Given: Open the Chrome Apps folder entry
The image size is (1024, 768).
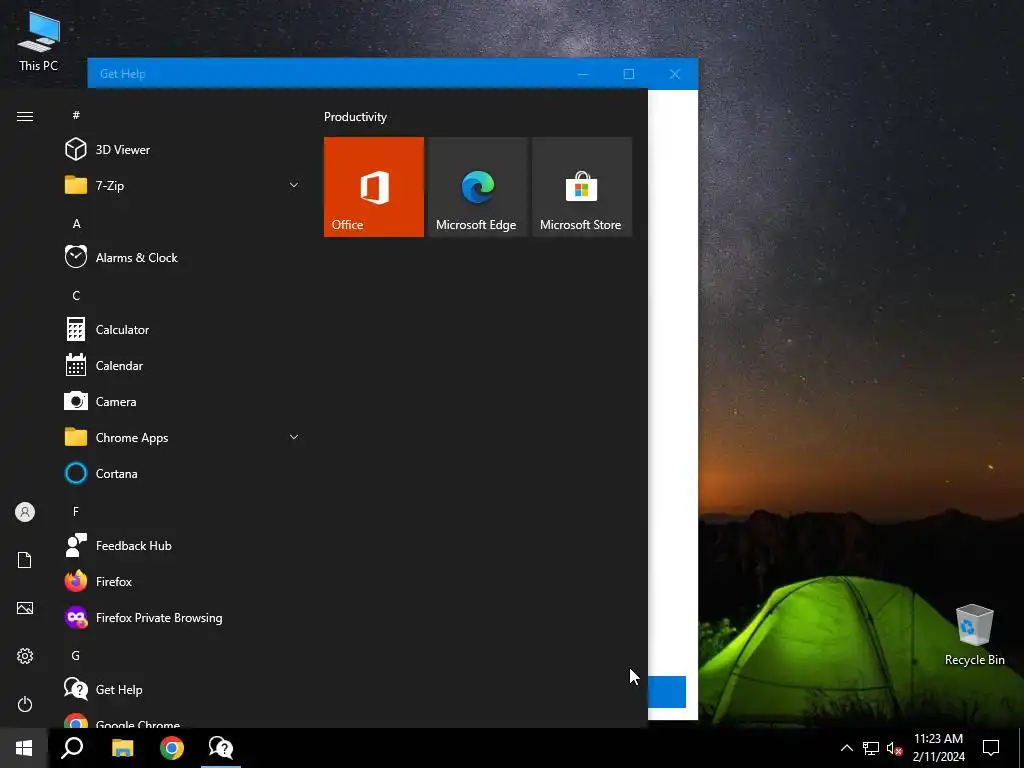Looking at the screenshot, I should click(x=183, y=438).
